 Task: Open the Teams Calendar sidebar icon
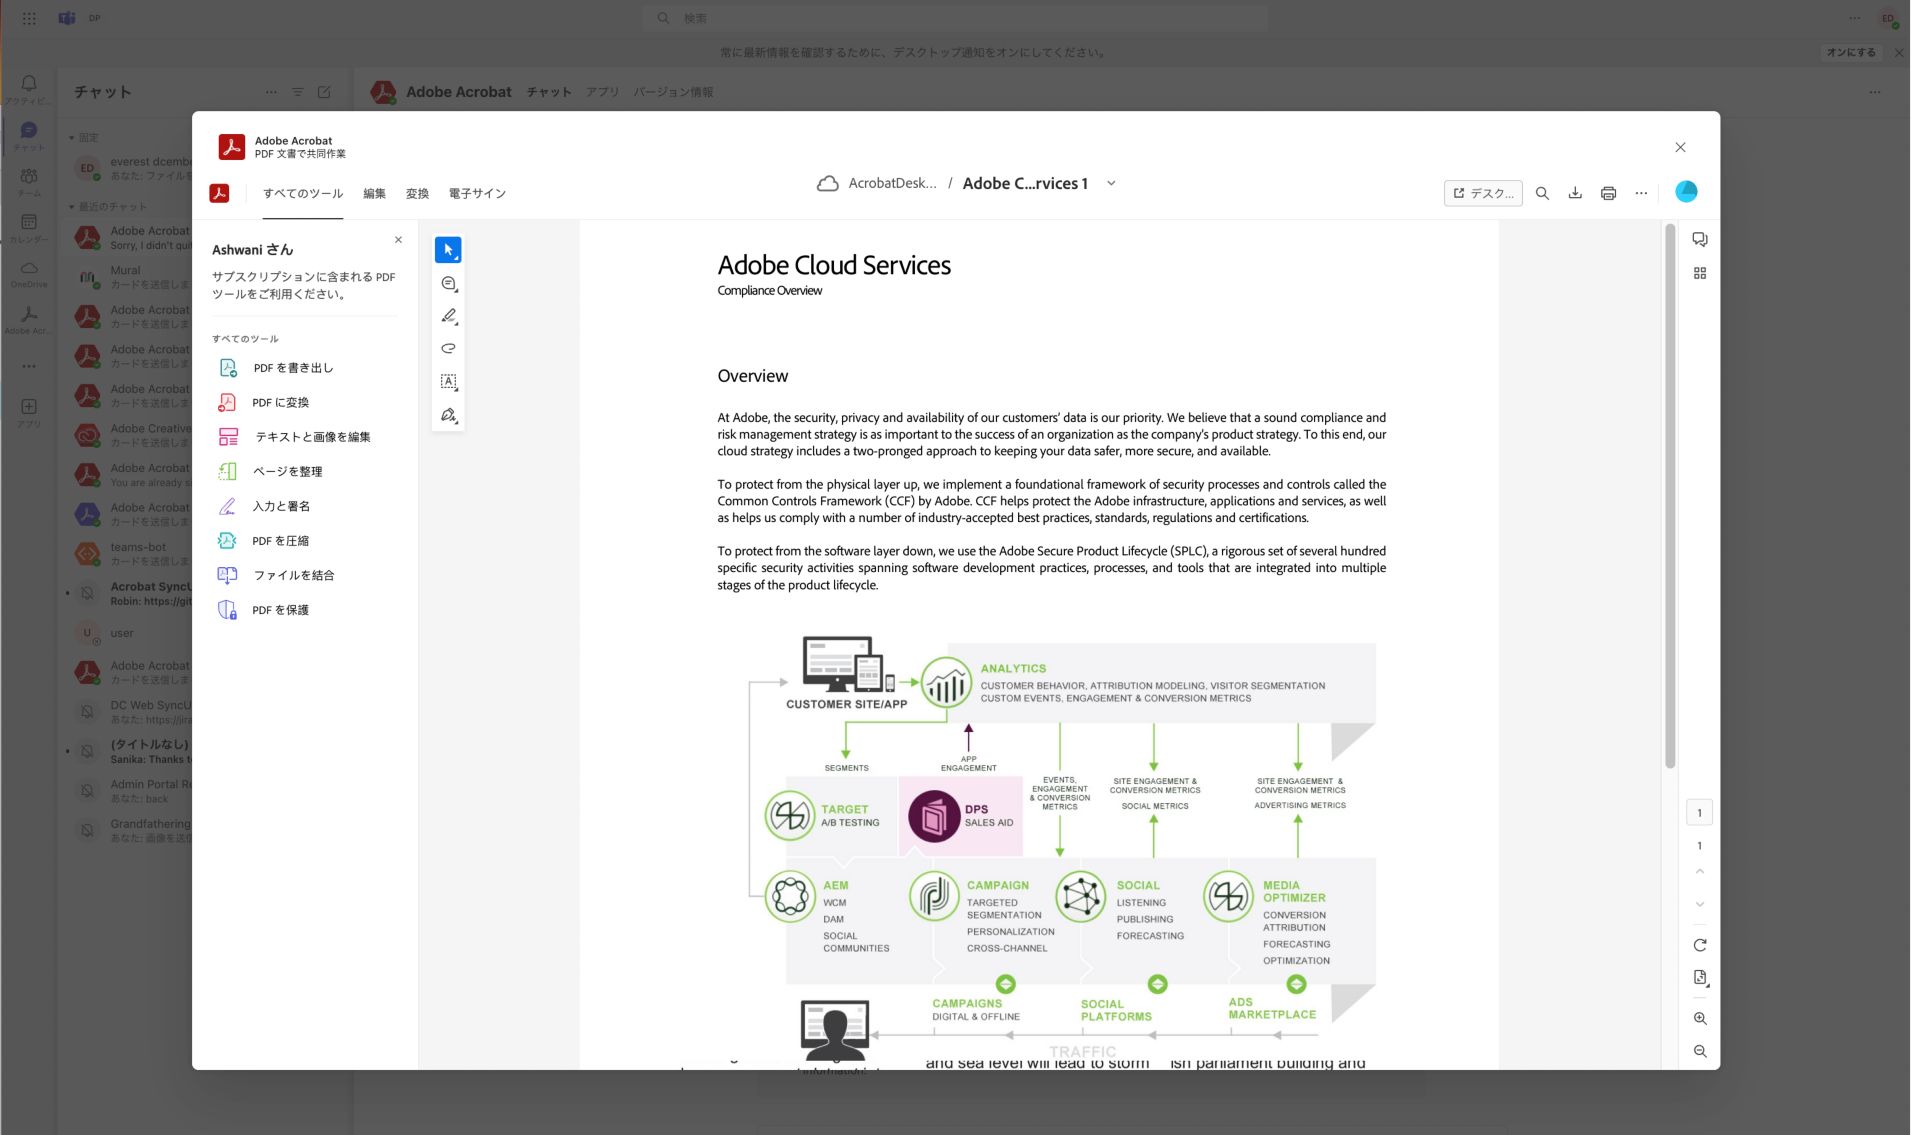pos(29,227)
